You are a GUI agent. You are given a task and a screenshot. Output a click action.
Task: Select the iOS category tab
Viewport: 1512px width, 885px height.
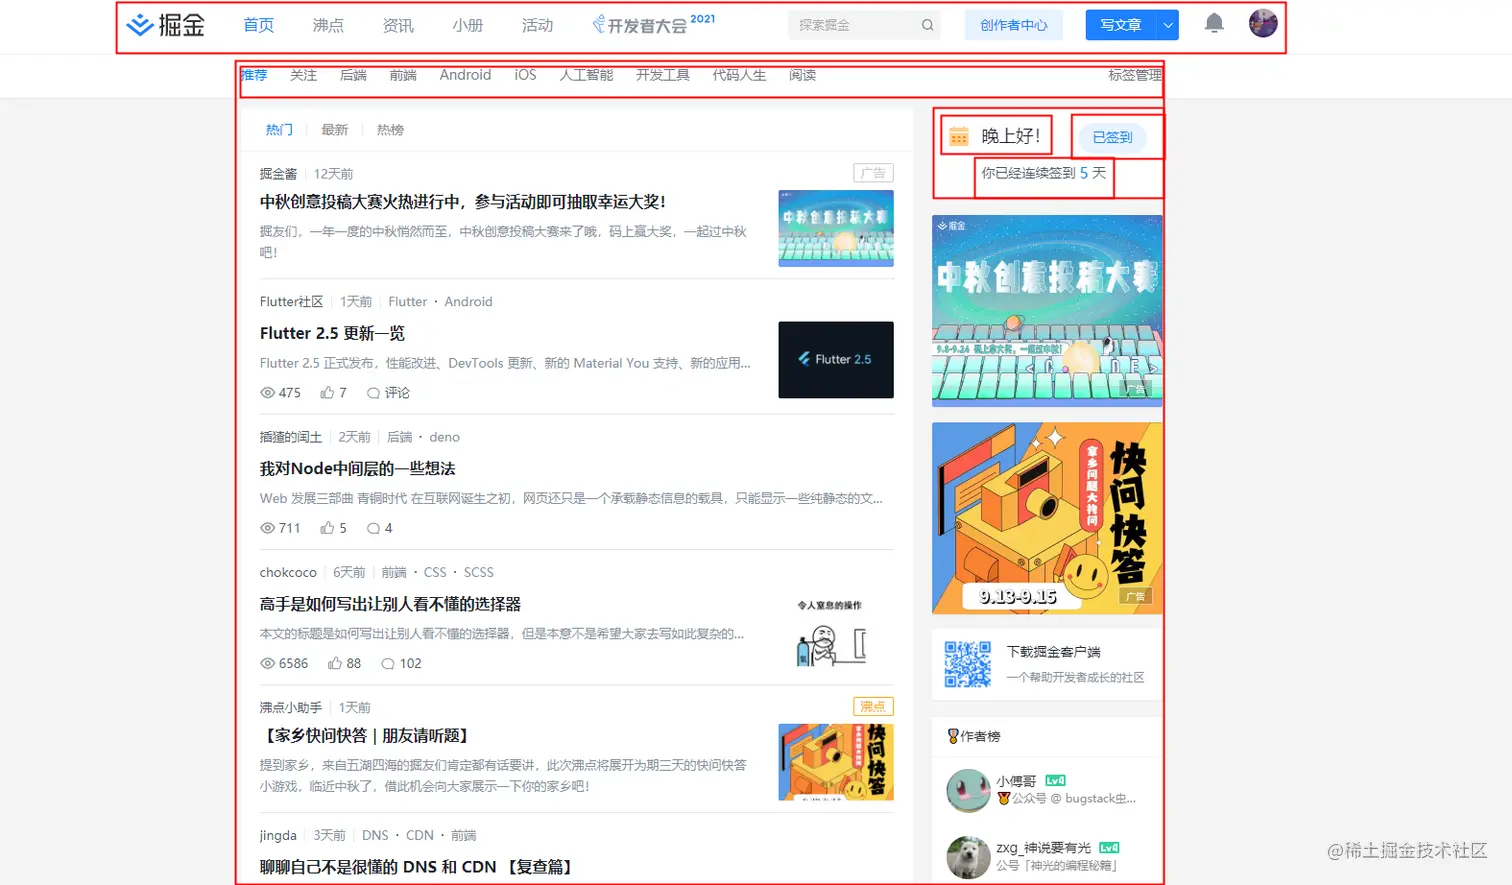(525, 75)
